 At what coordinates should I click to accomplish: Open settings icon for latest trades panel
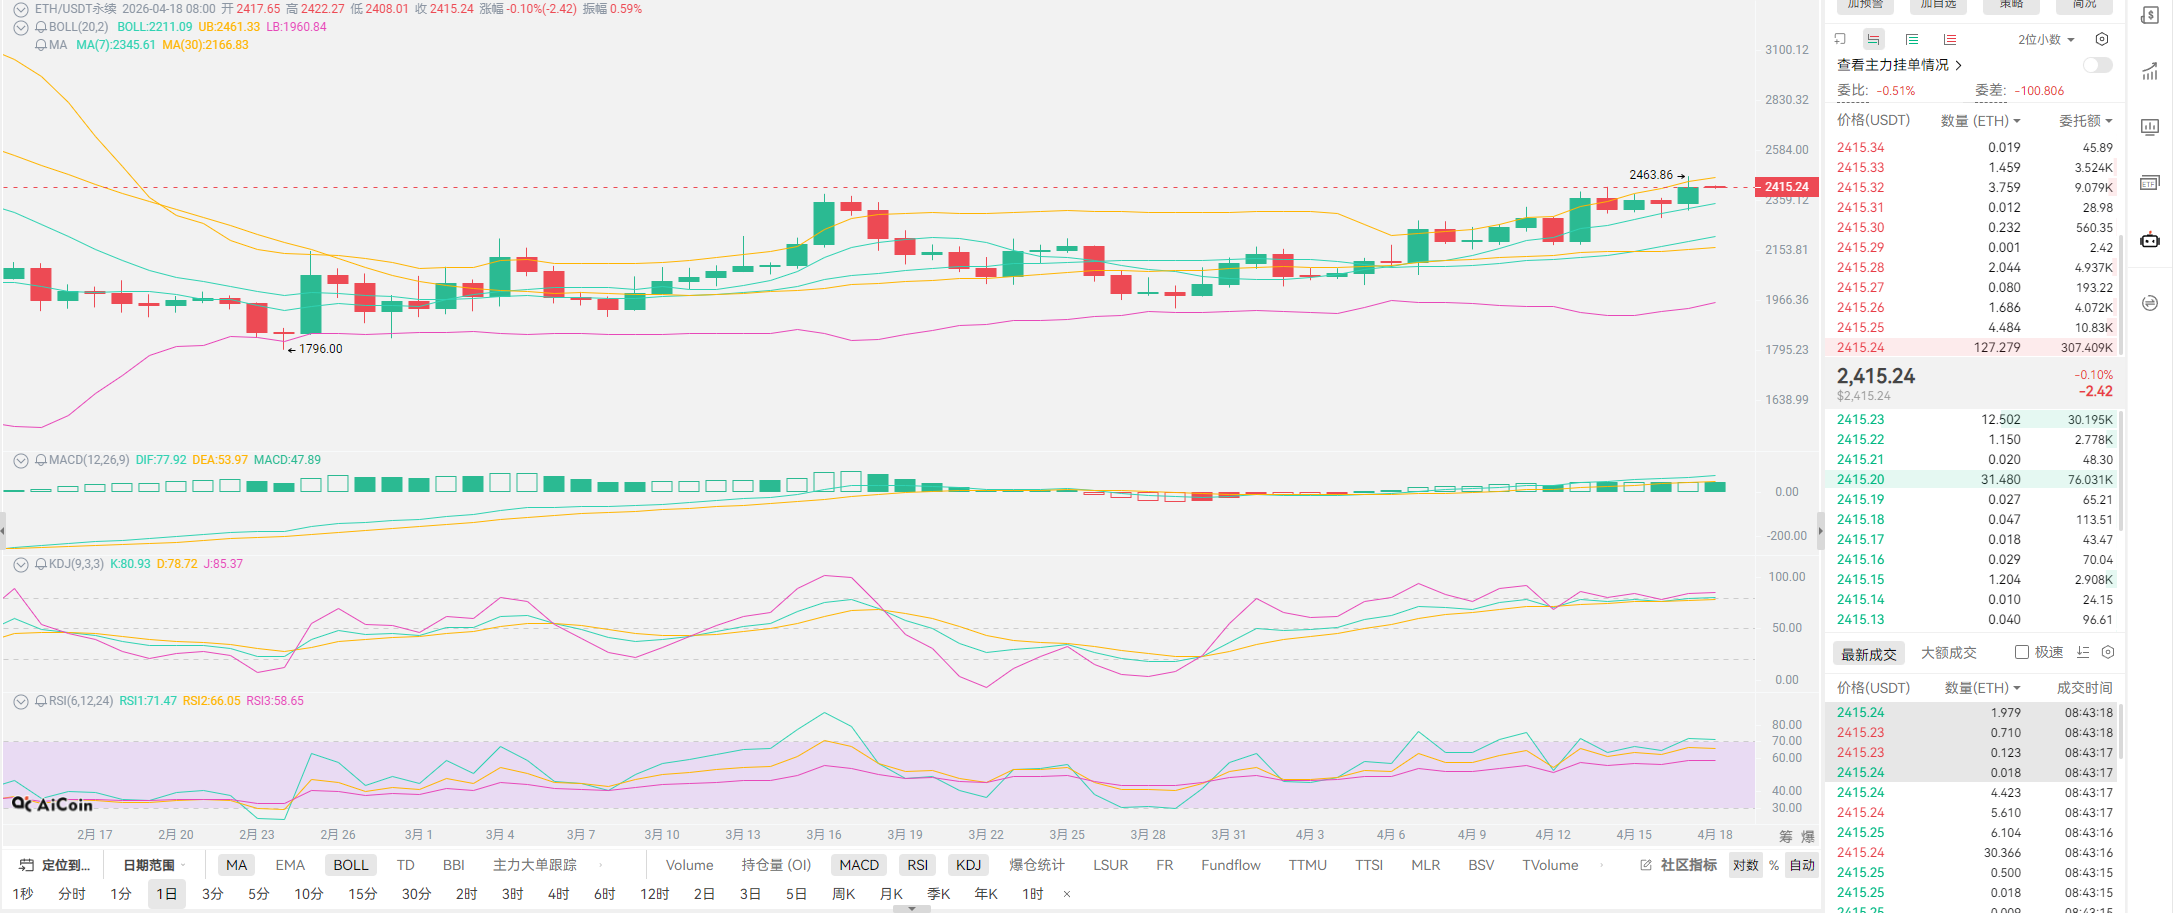pos(2108,652)
